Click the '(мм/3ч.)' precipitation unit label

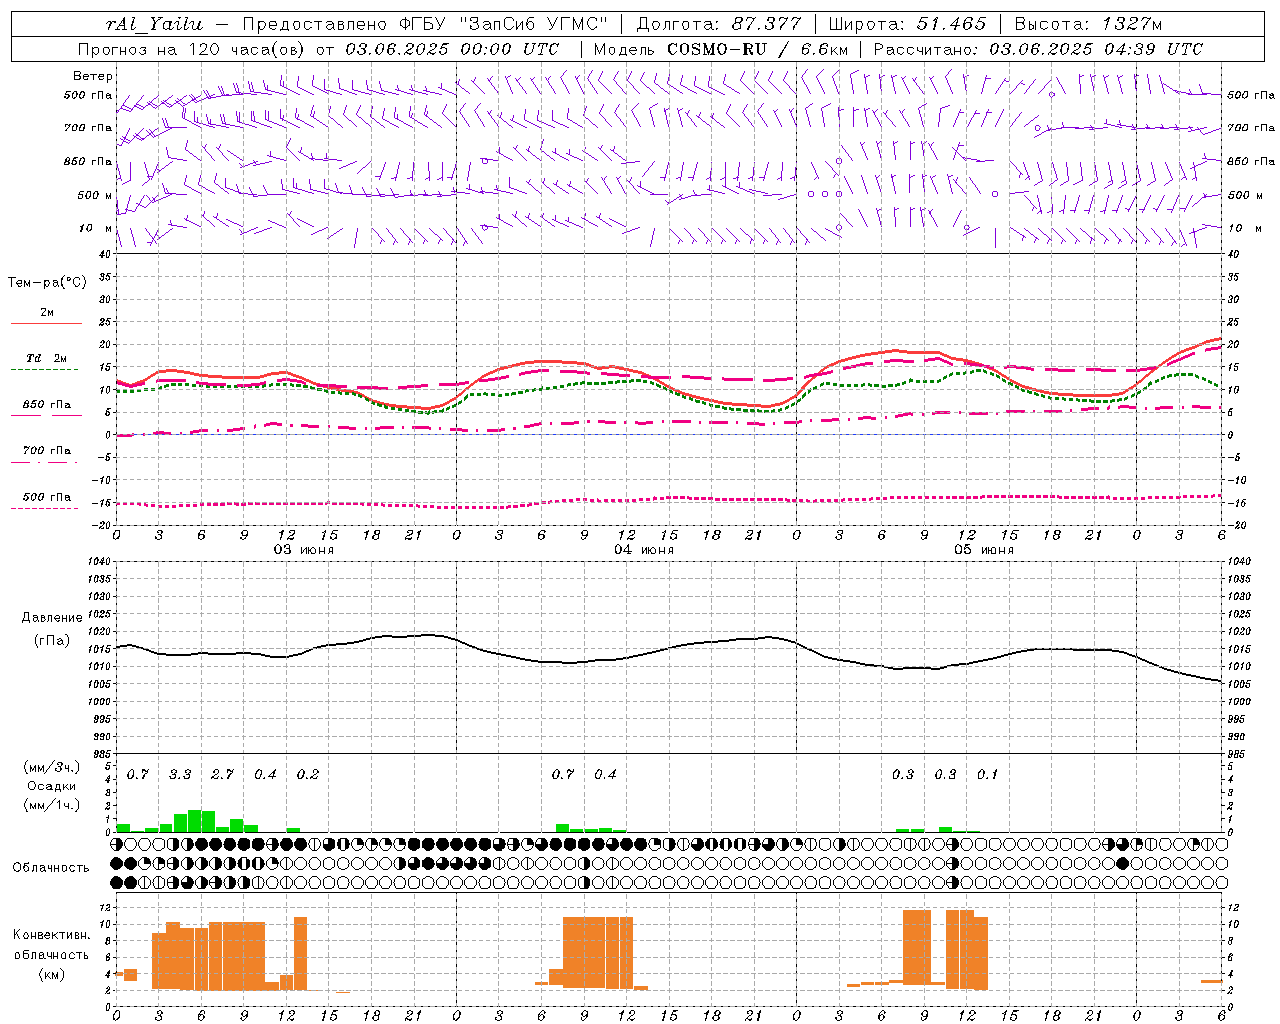pos(52,767)
